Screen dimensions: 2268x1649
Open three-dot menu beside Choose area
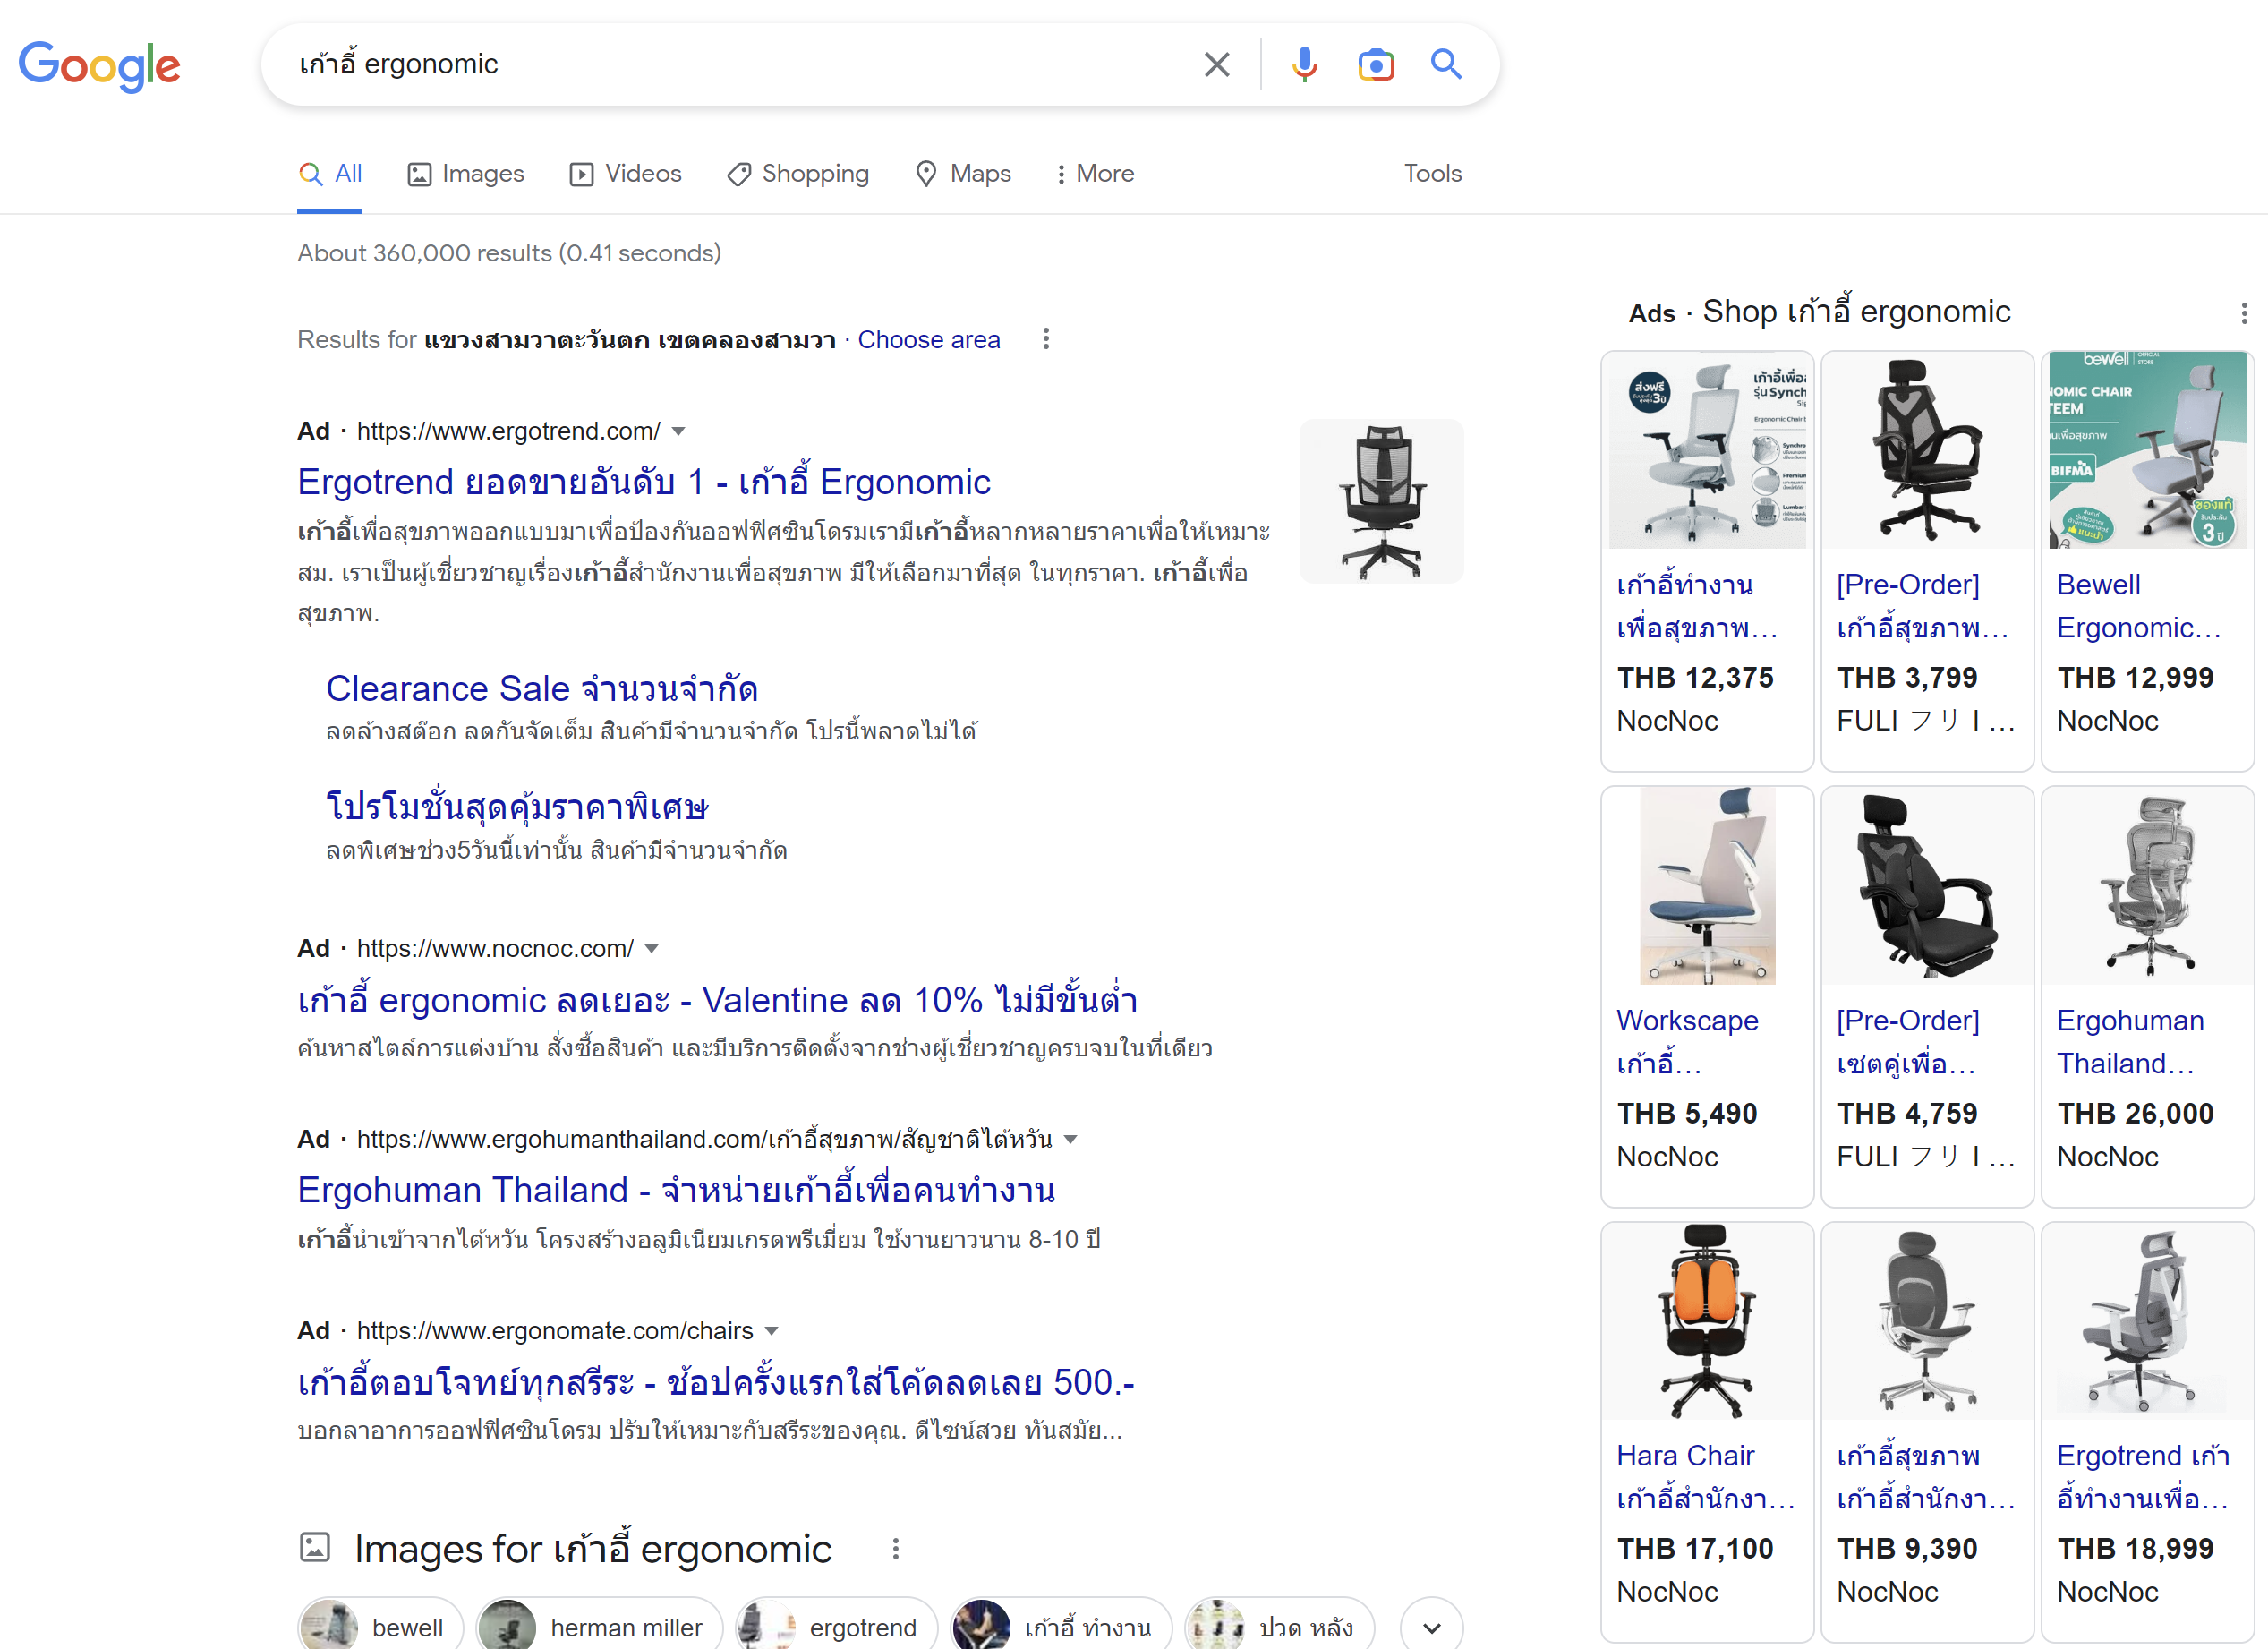click(1046, 339)
